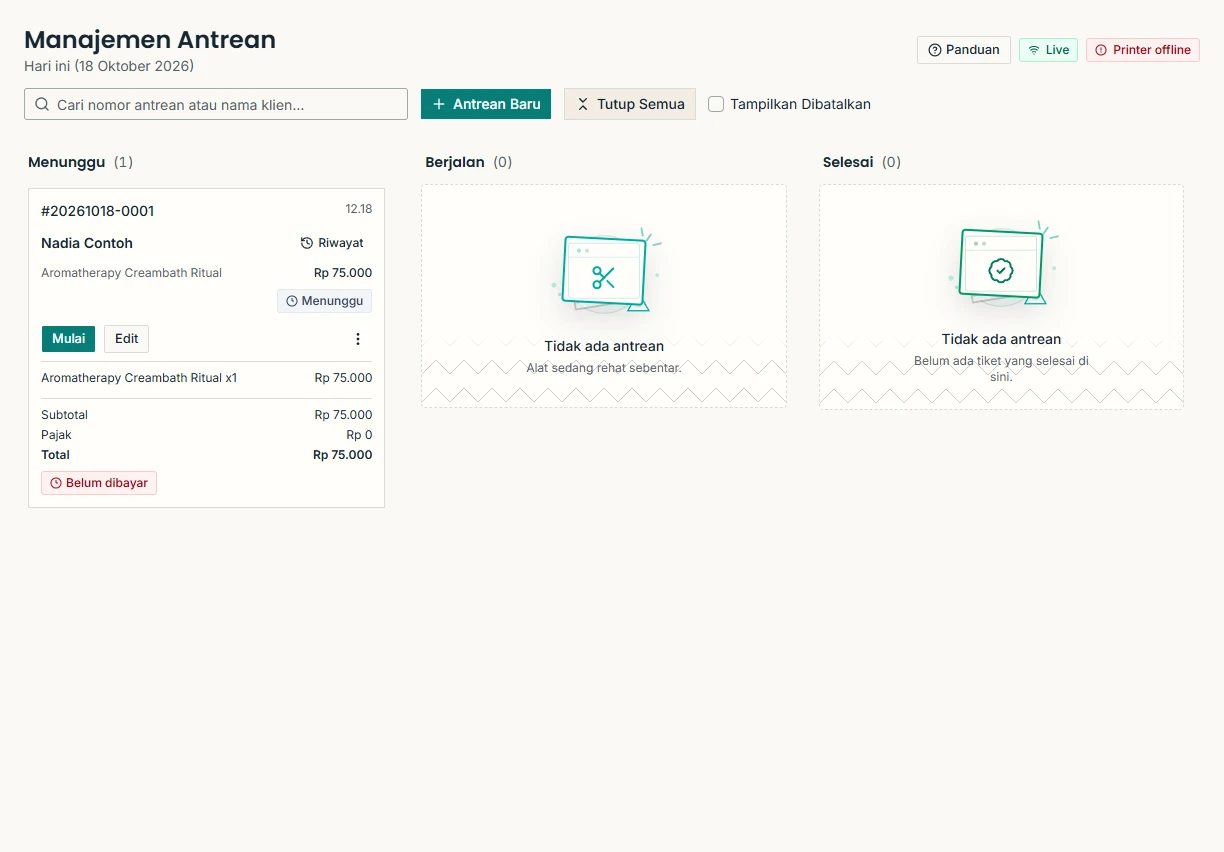Click the ticket time 12.18

[x=359, y=209]
